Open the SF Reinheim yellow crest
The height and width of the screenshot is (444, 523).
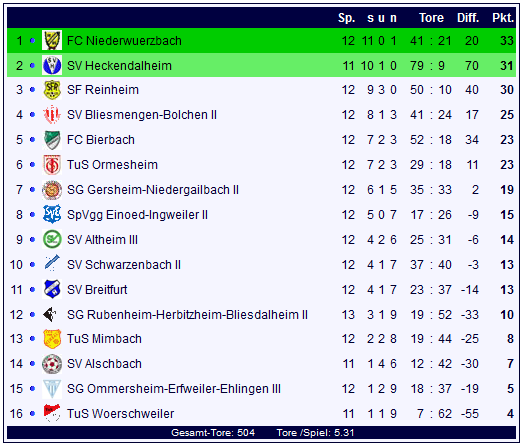pyautogui.click(x=52, y=90)
